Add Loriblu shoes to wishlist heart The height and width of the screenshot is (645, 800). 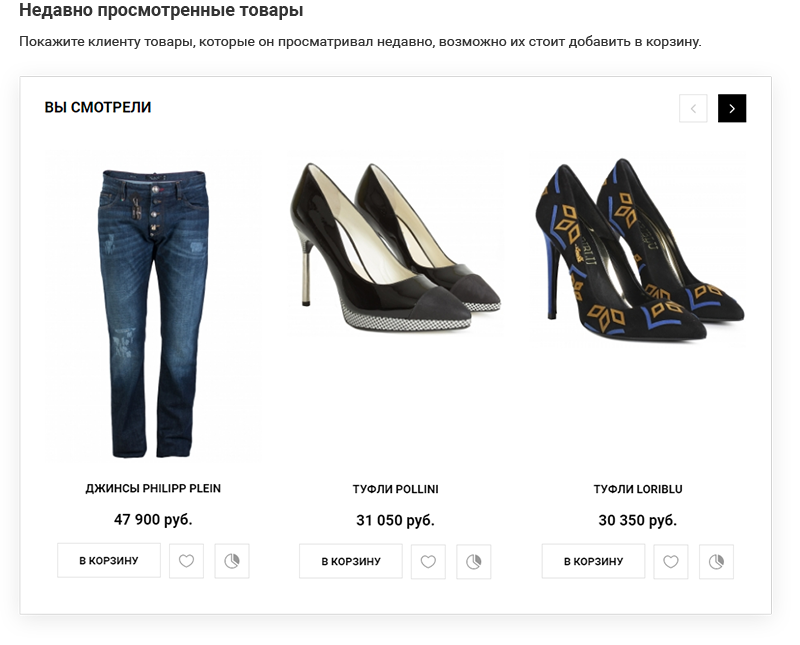(x=670, y=562)
